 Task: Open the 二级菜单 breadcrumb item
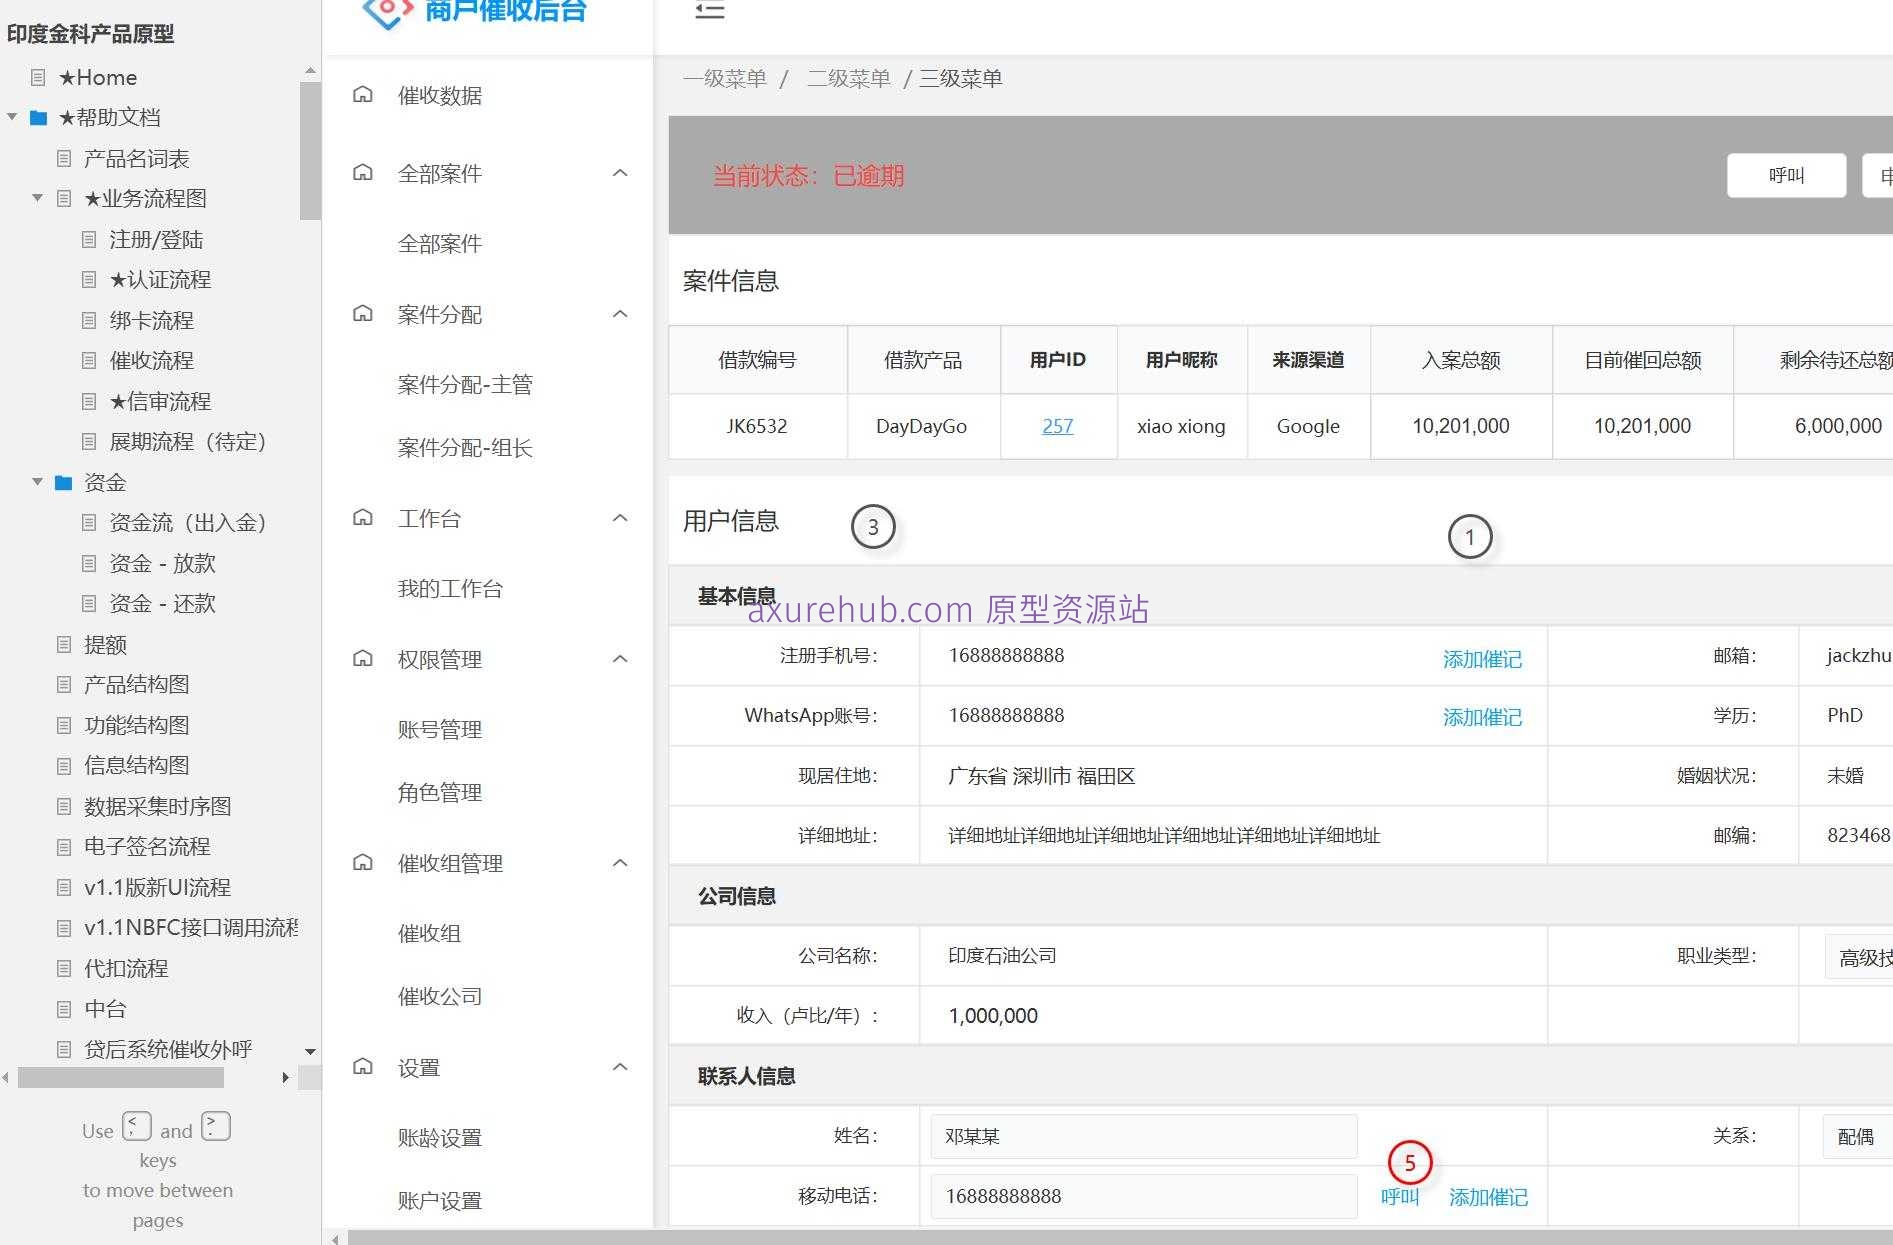[849, 78]
